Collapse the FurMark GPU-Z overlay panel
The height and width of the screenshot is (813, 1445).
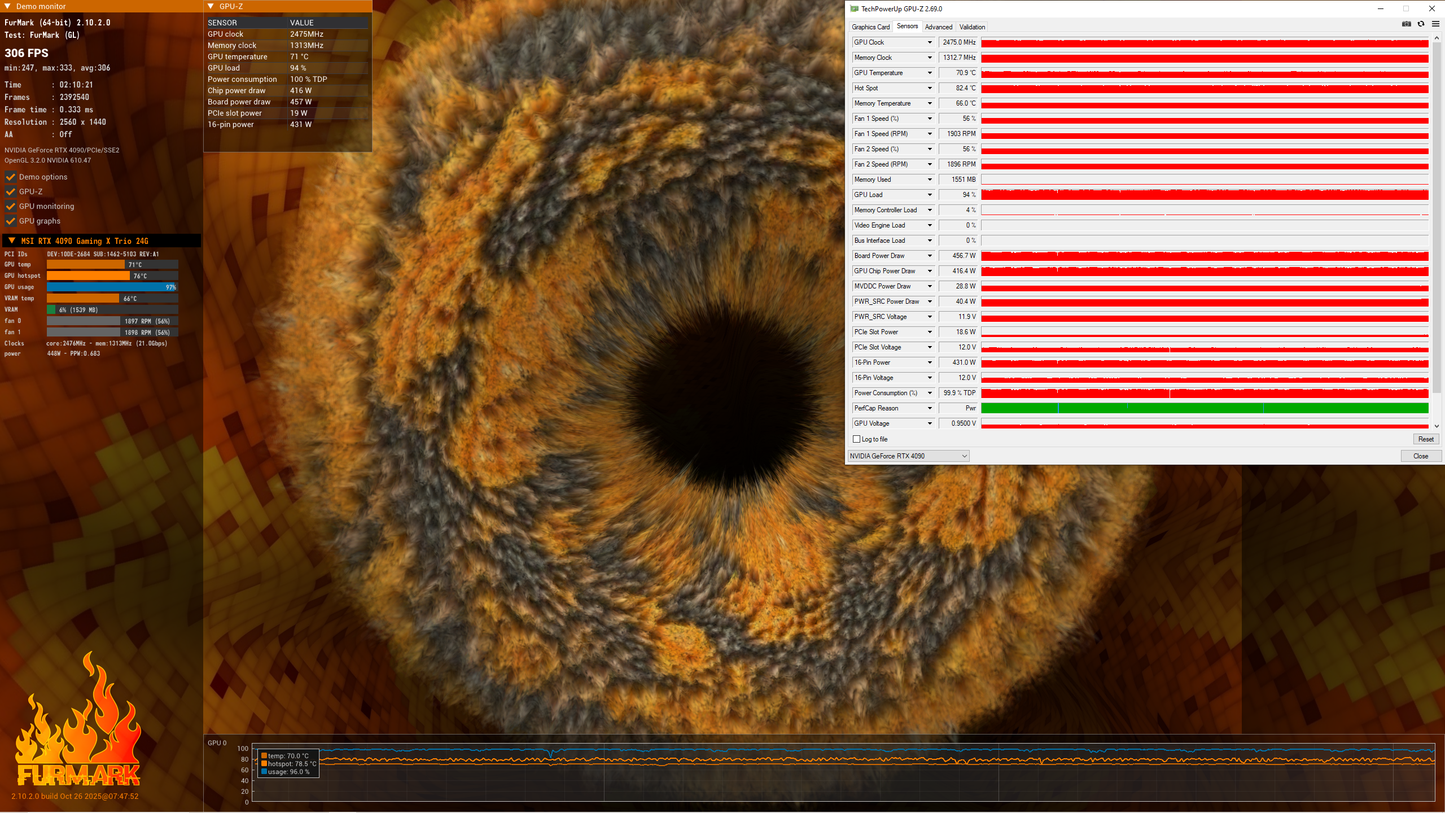pyautogui.click(x=211, y=6)
